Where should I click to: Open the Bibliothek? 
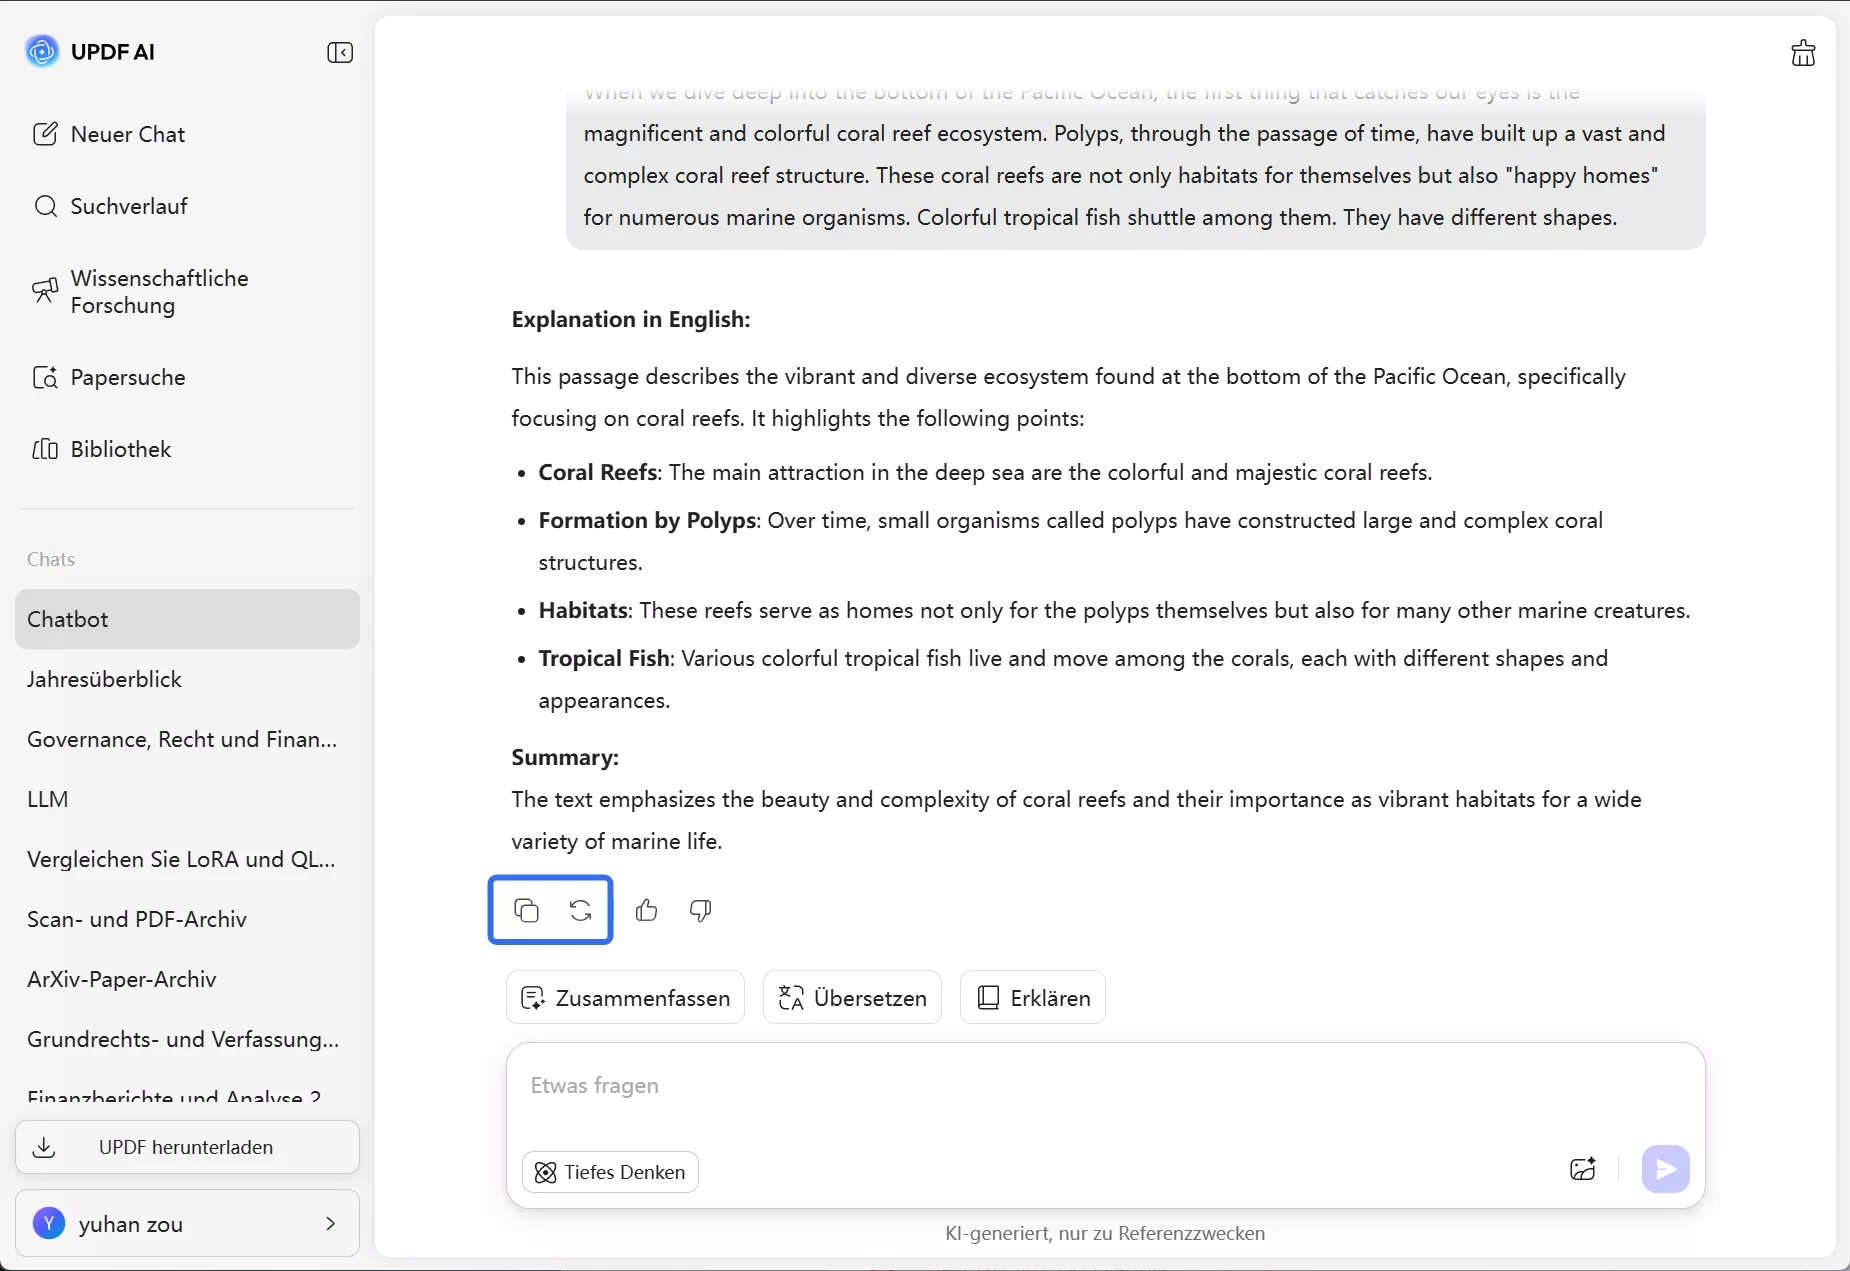102,449
